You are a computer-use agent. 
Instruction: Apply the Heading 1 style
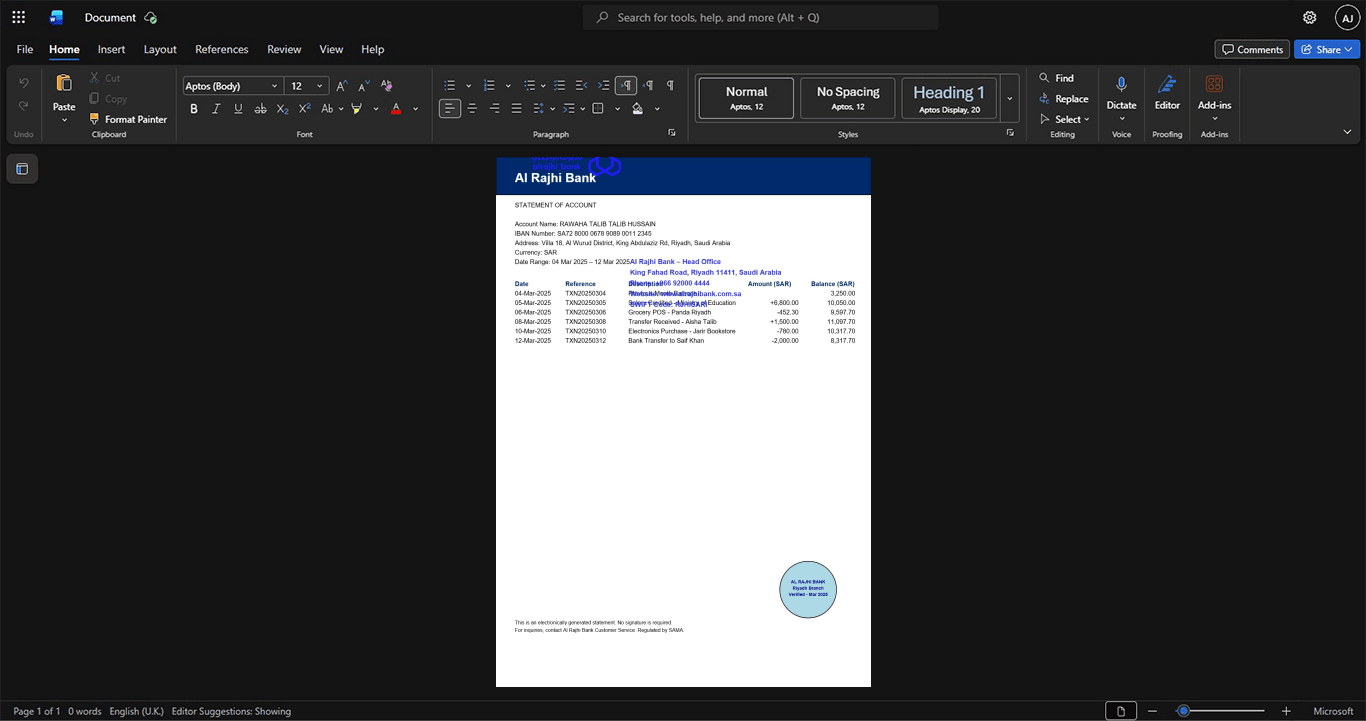[x=949, y=99]
